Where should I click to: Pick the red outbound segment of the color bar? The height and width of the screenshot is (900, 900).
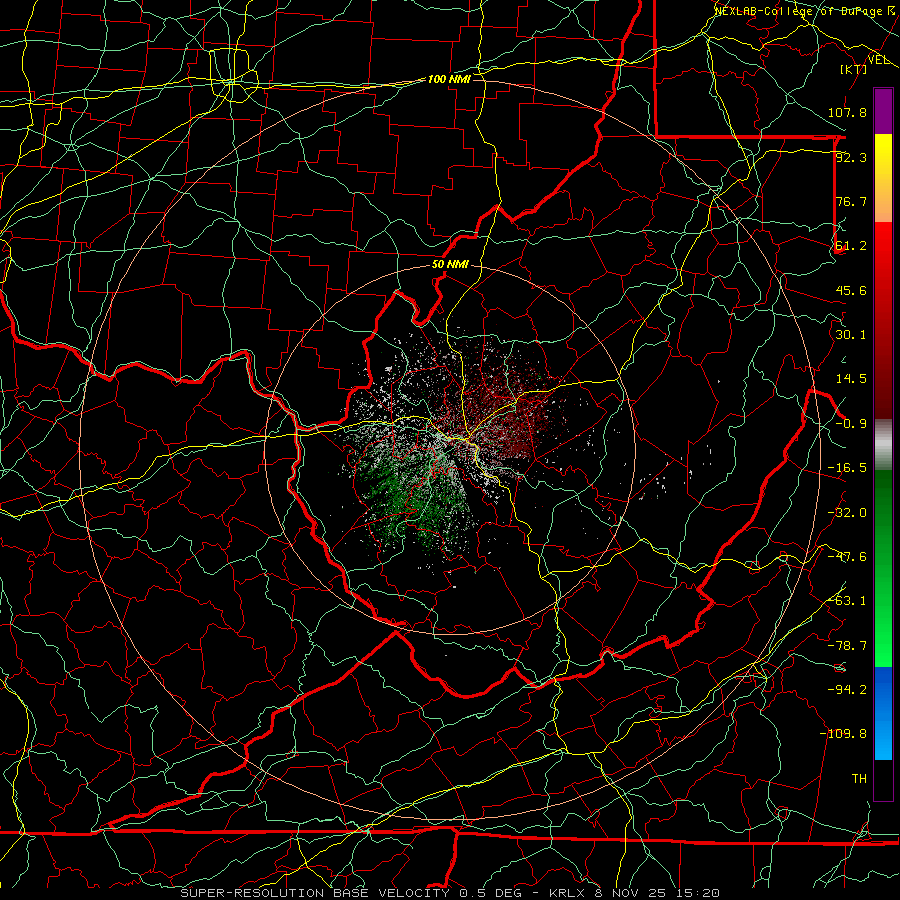[883, 320]
